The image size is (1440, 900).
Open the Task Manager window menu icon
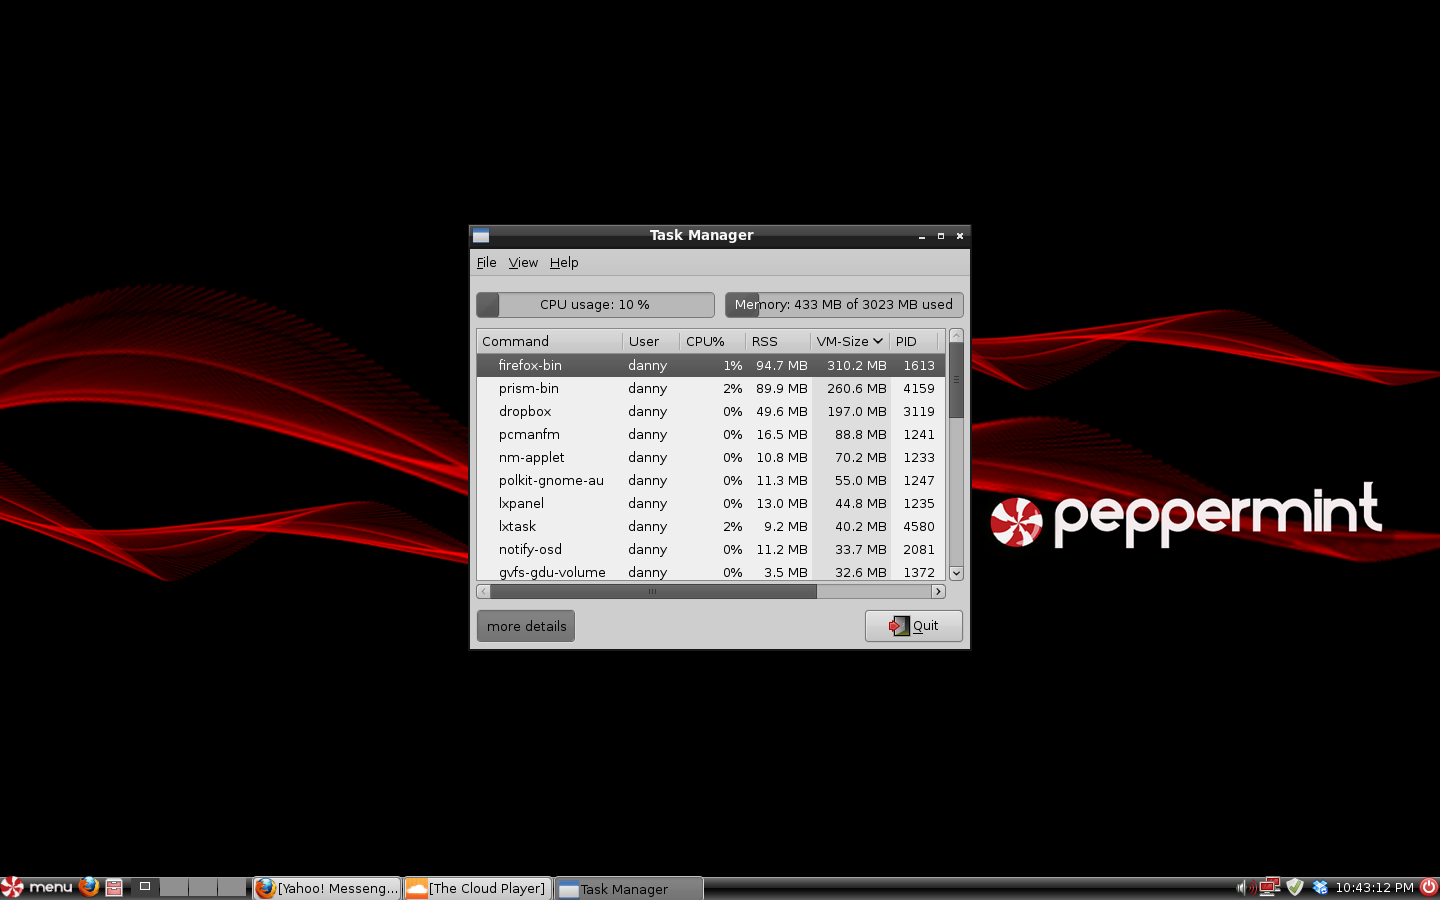point(481,236)
